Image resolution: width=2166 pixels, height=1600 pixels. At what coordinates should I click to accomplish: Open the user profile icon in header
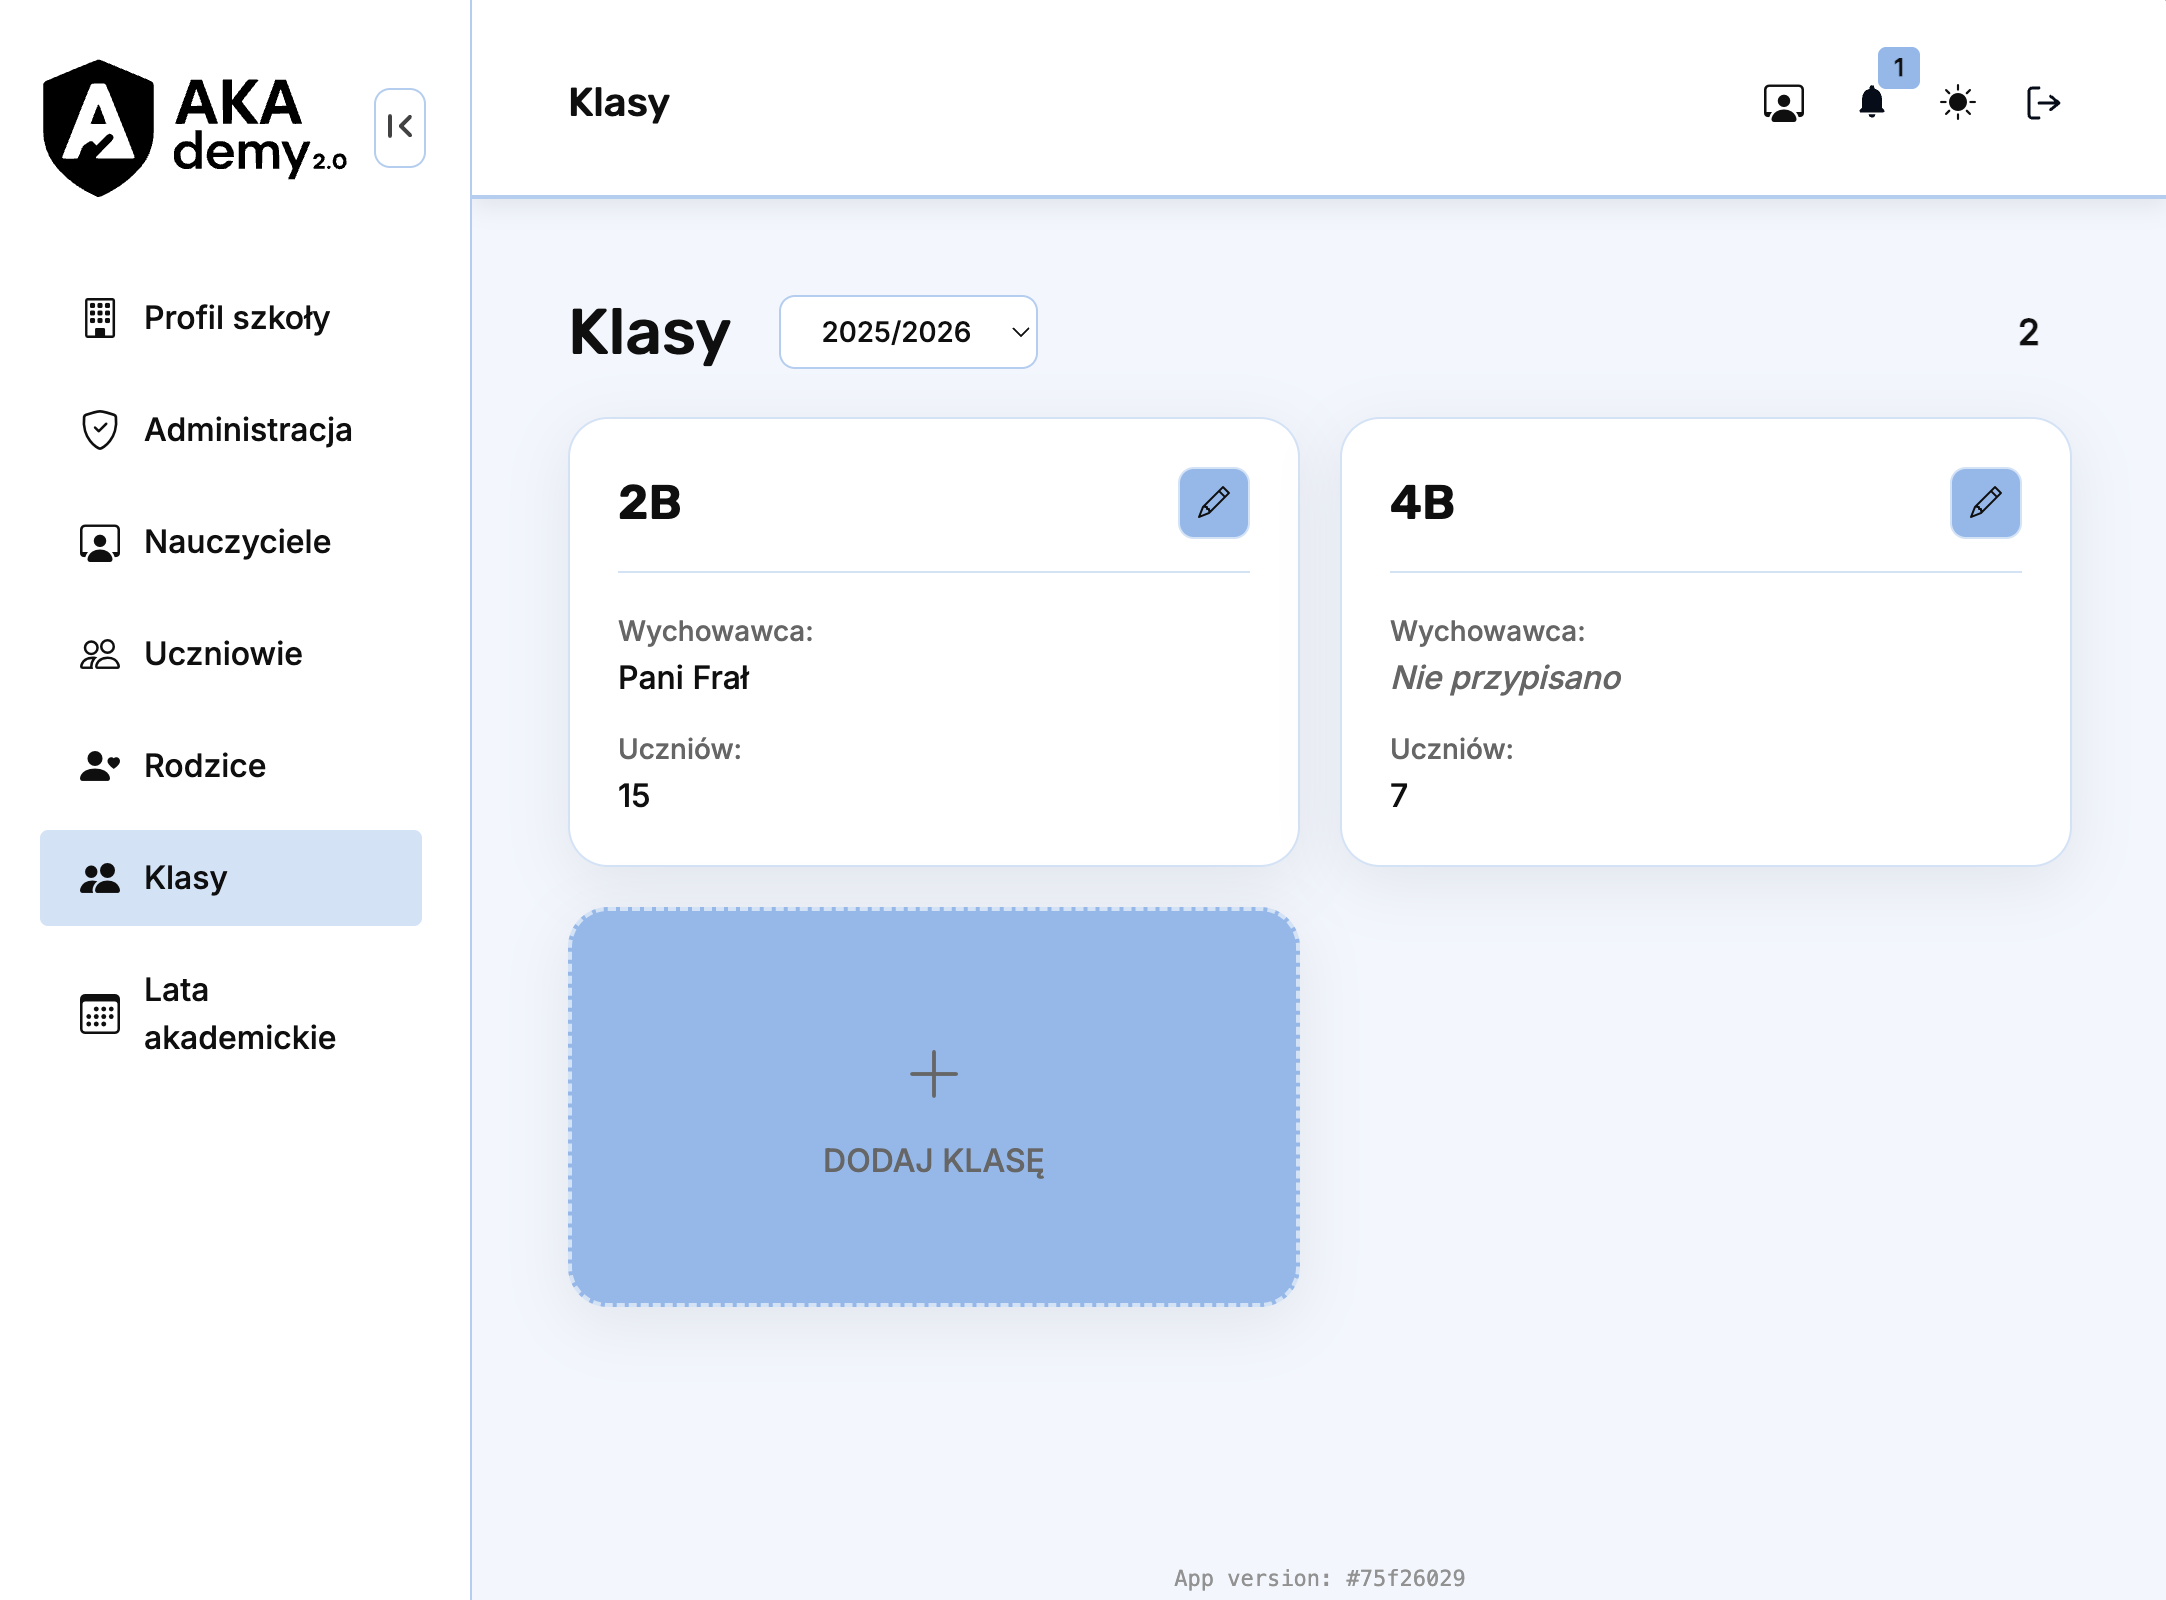(x=1783, y=102)
